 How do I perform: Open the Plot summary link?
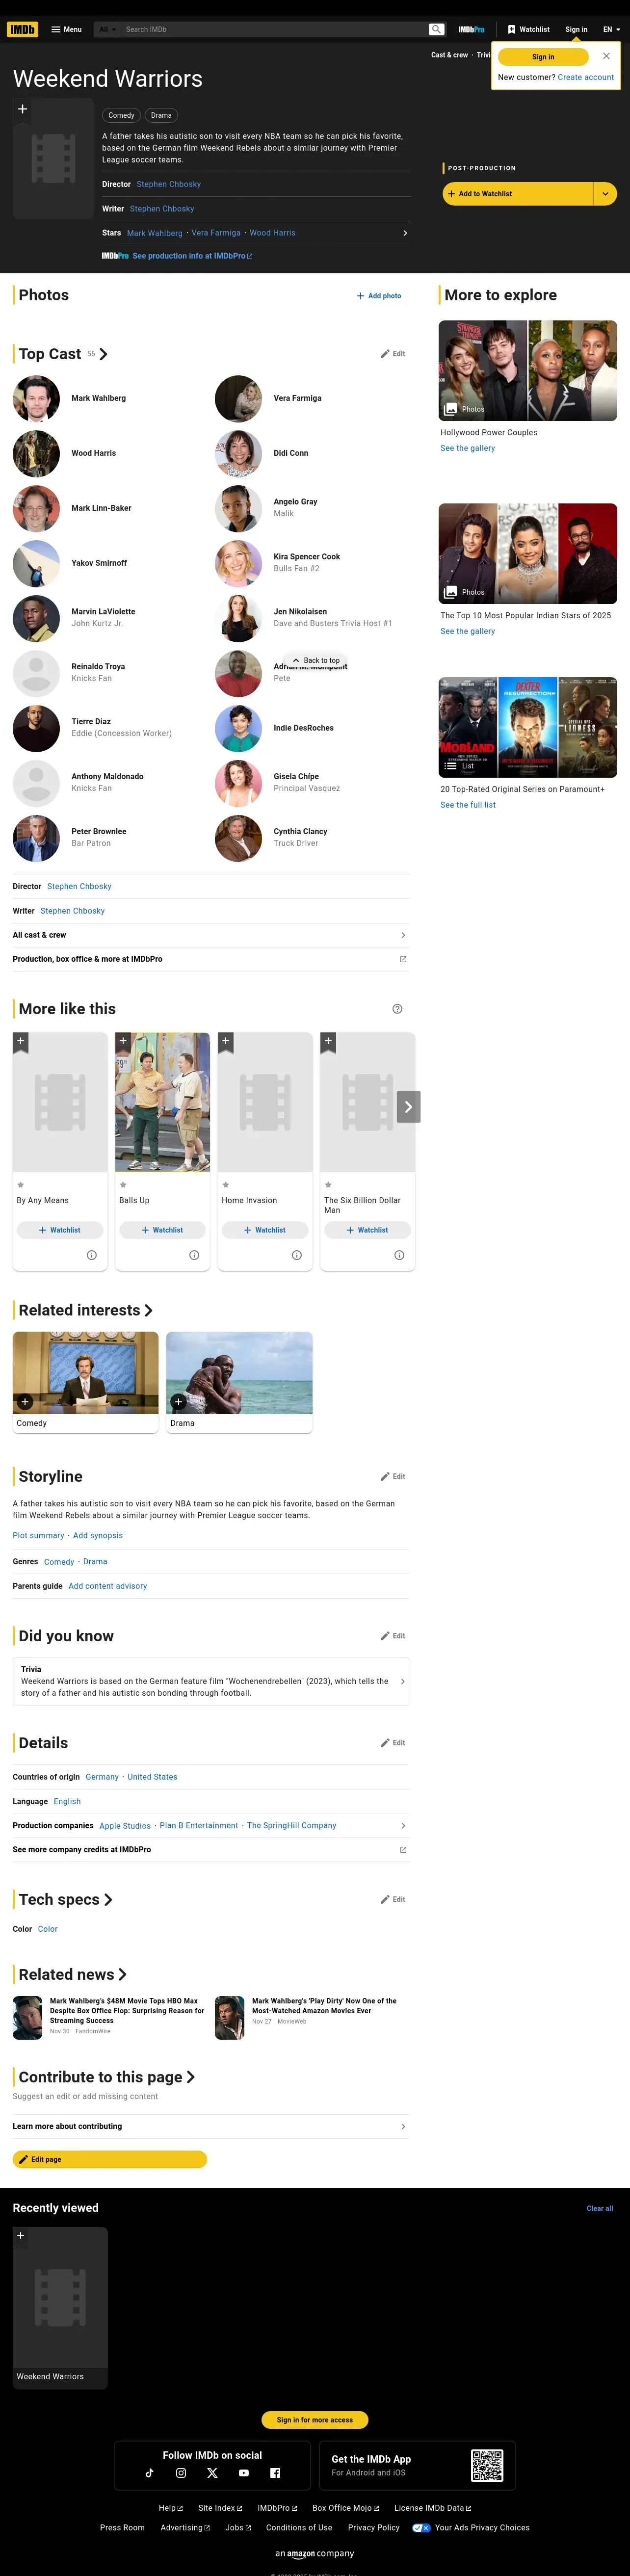38,1535
